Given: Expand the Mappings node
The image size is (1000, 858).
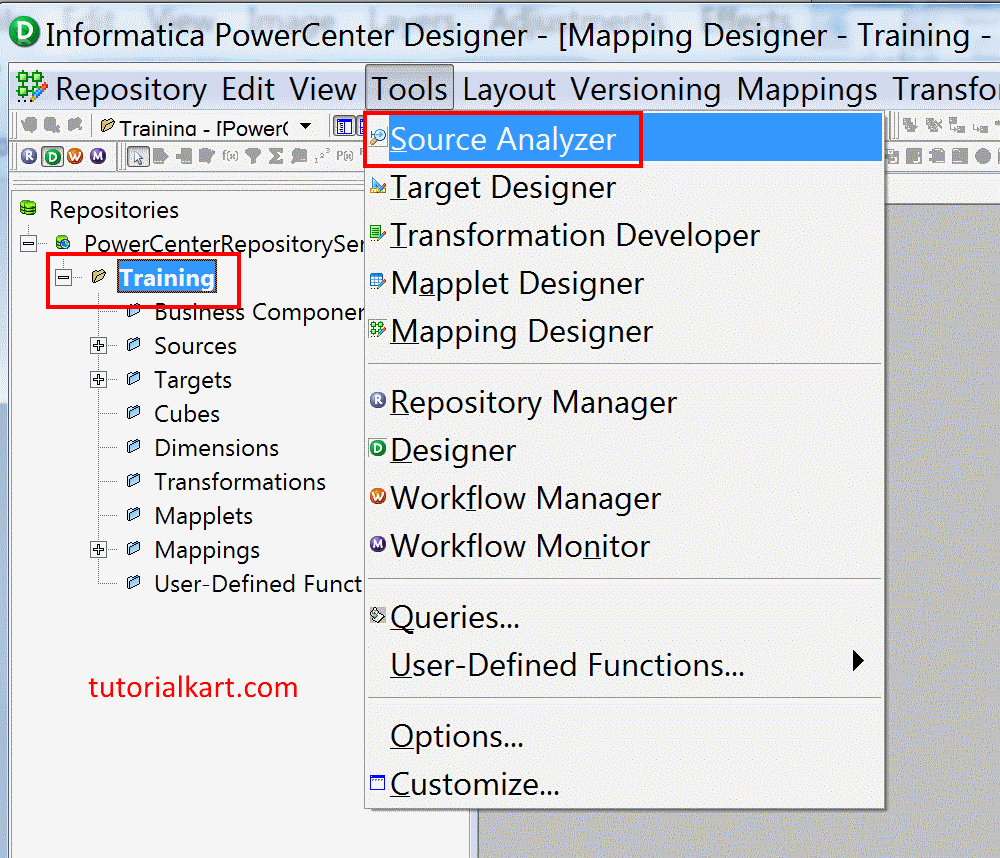Looking at the screenshot, I should tap(98, 549).
